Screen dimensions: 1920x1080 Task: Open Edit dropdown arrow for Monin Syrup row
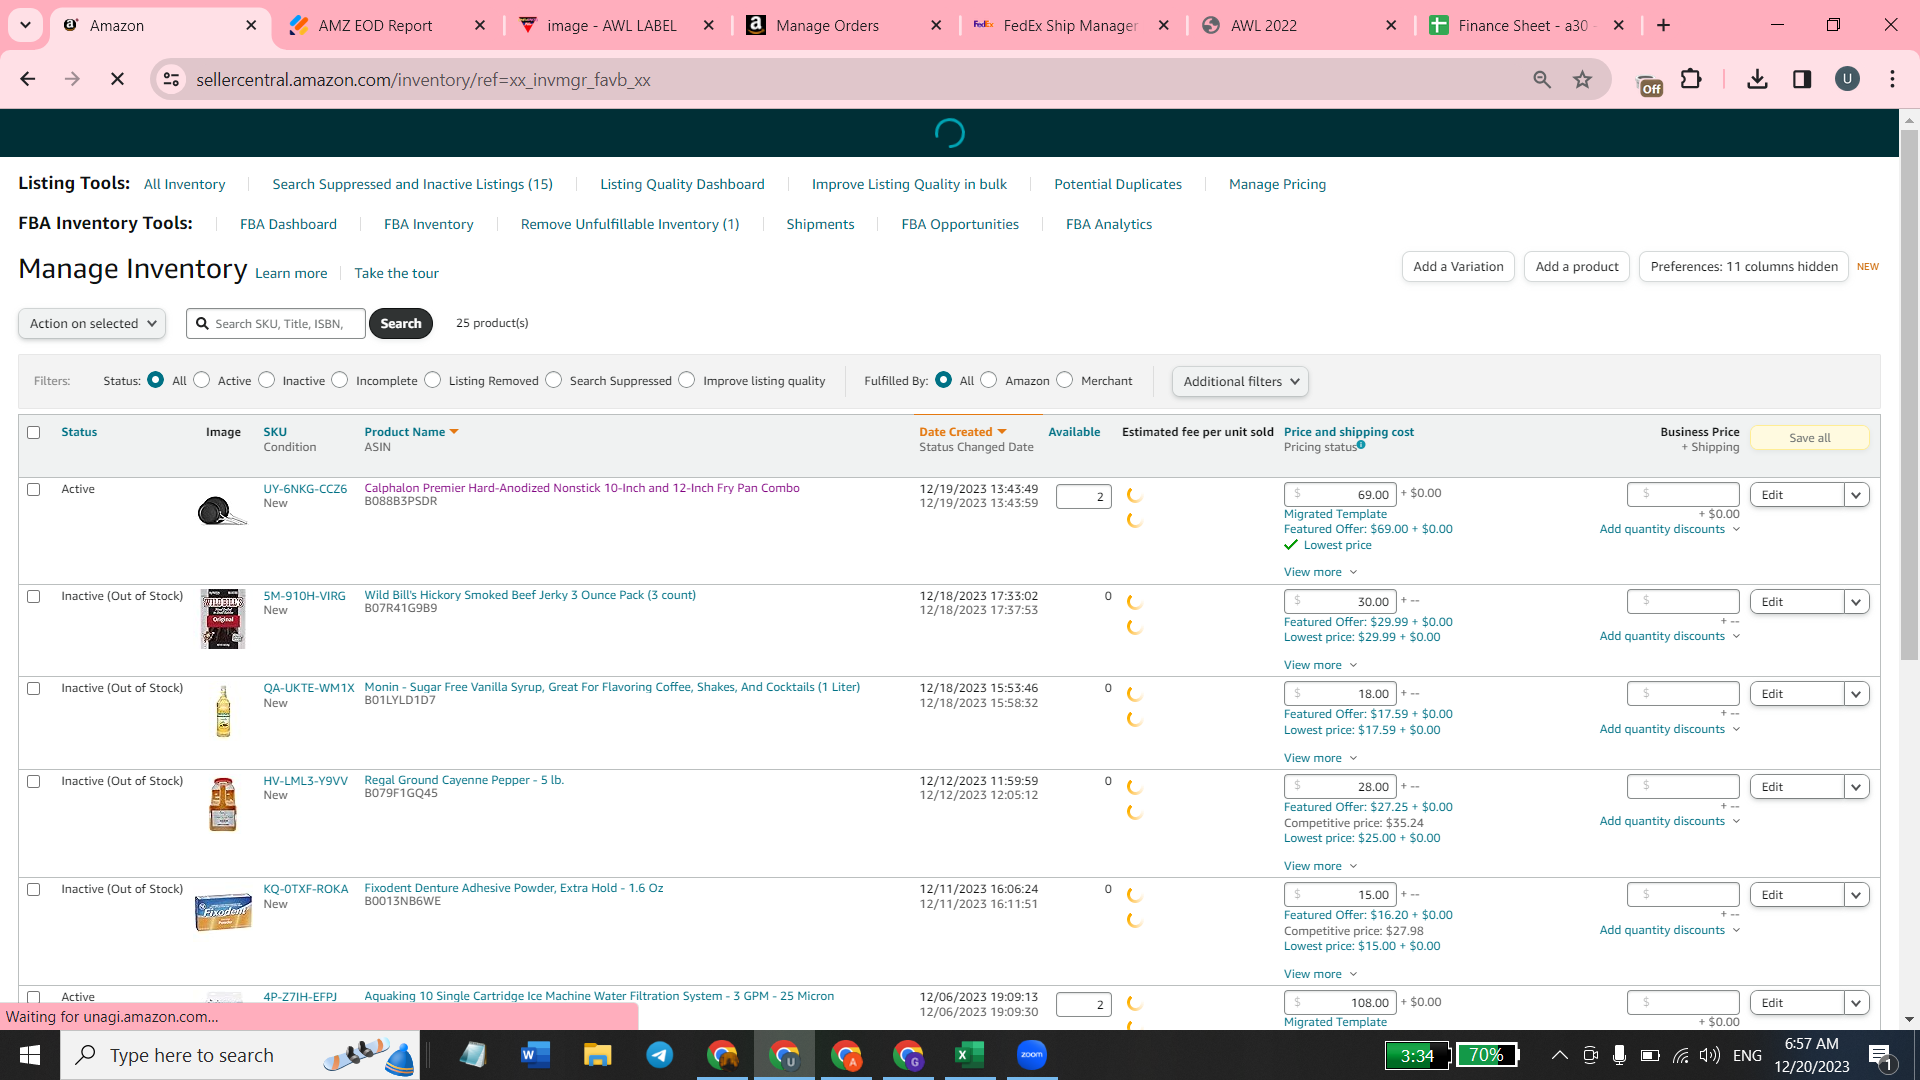click(x=1857, y=694)
